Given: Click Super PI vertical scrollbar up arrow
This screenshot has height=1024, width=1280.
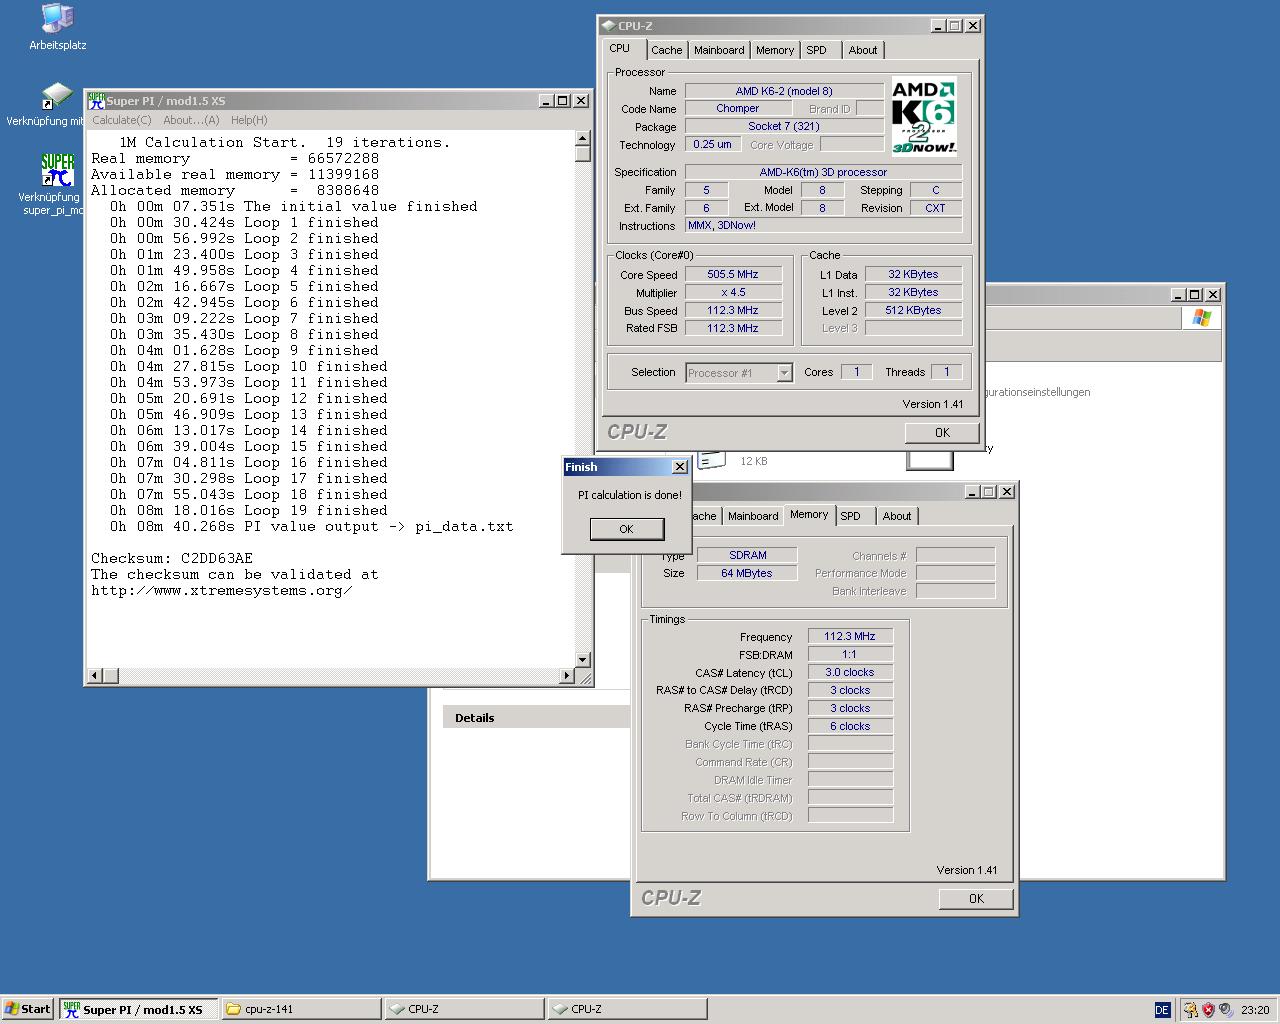Looking at the screenshot, I should pos(583,140).
